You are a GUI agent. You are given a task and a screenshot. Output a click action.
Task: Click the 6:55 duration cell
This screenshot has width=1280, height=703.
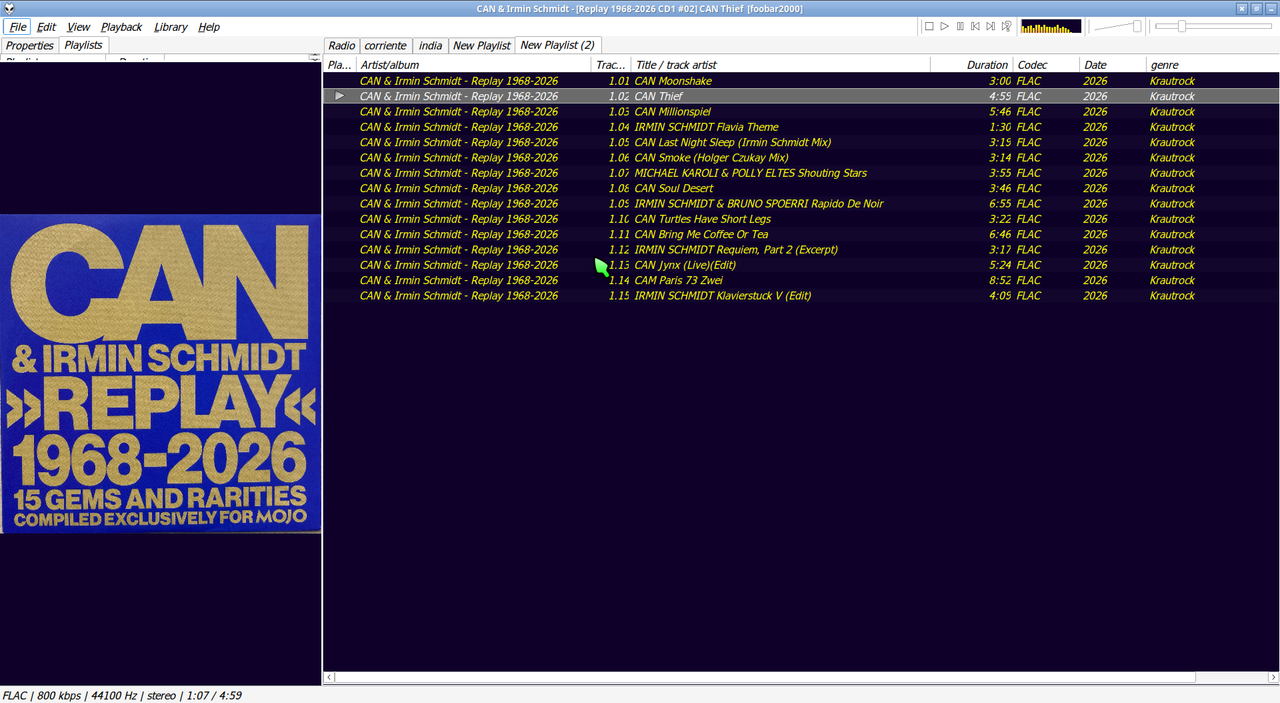[999, 204]
